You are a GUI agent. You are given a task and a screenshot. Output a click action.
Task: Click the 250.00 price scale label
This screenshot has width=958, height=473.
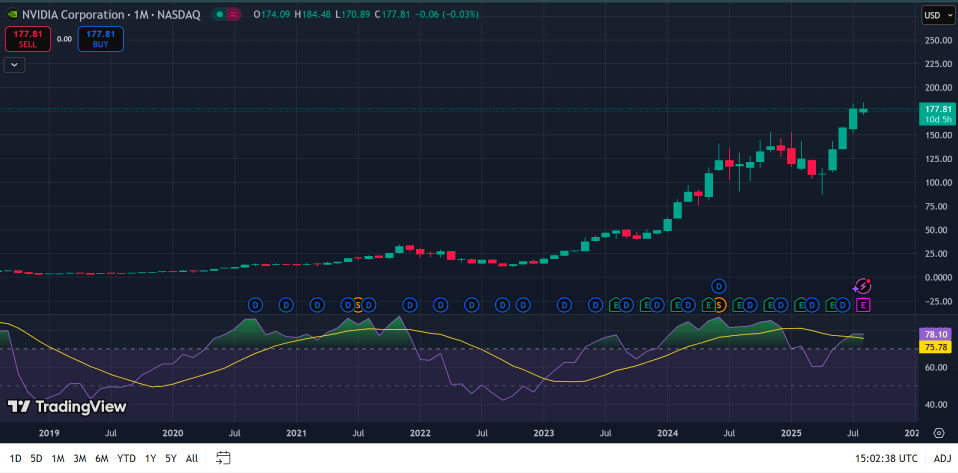(x=938, y=40)
